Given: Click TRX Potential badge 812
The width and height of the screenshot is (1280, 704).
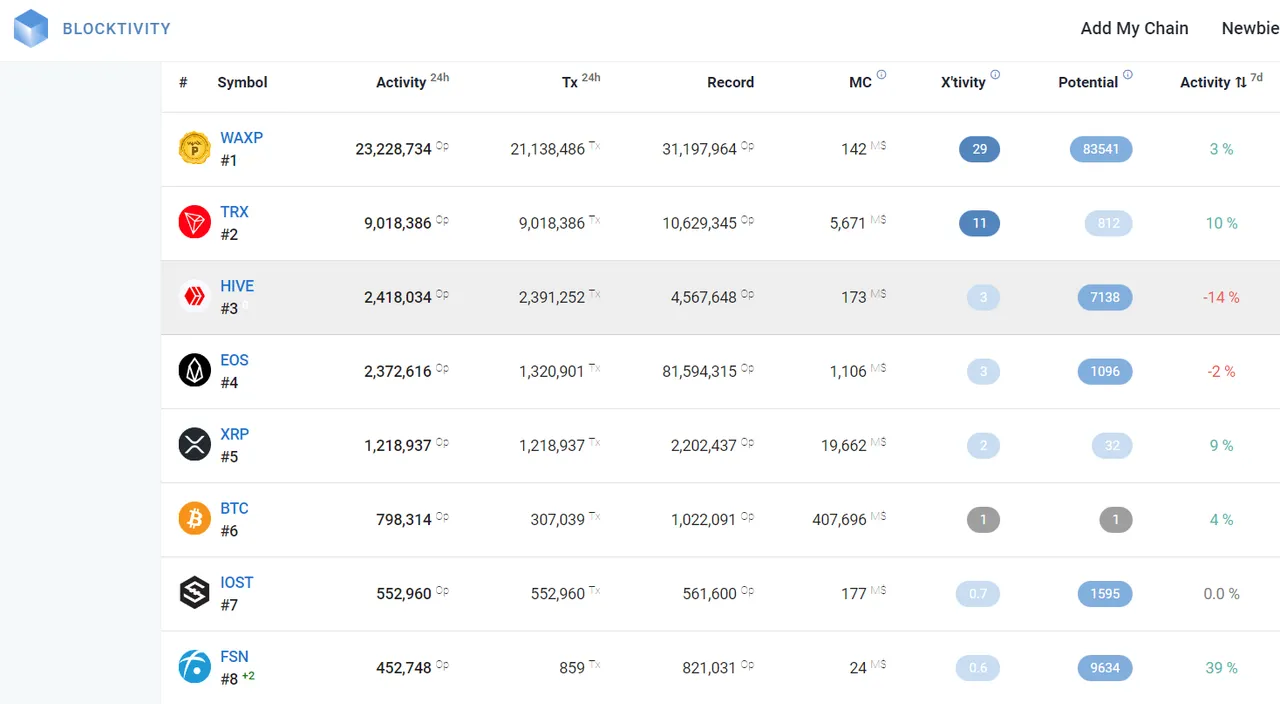Looking at the screenshot, I should 1109,223.
